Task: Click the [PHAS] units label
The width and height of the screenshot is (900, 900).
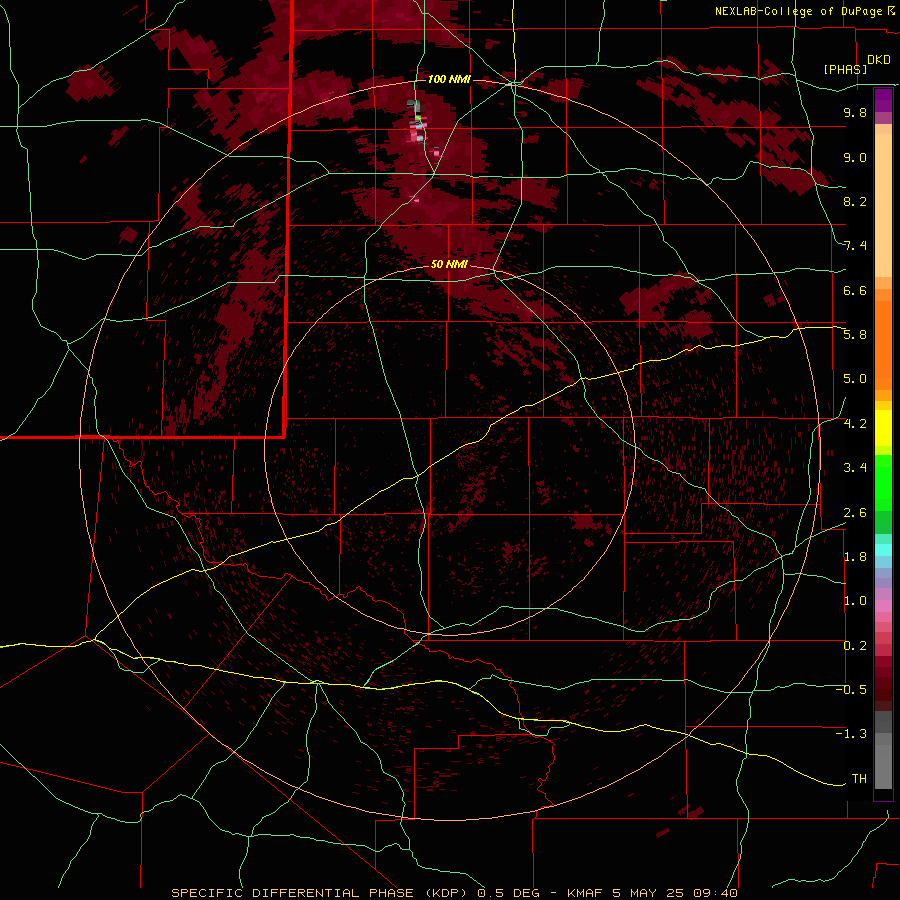Action: tap(845, 69)
